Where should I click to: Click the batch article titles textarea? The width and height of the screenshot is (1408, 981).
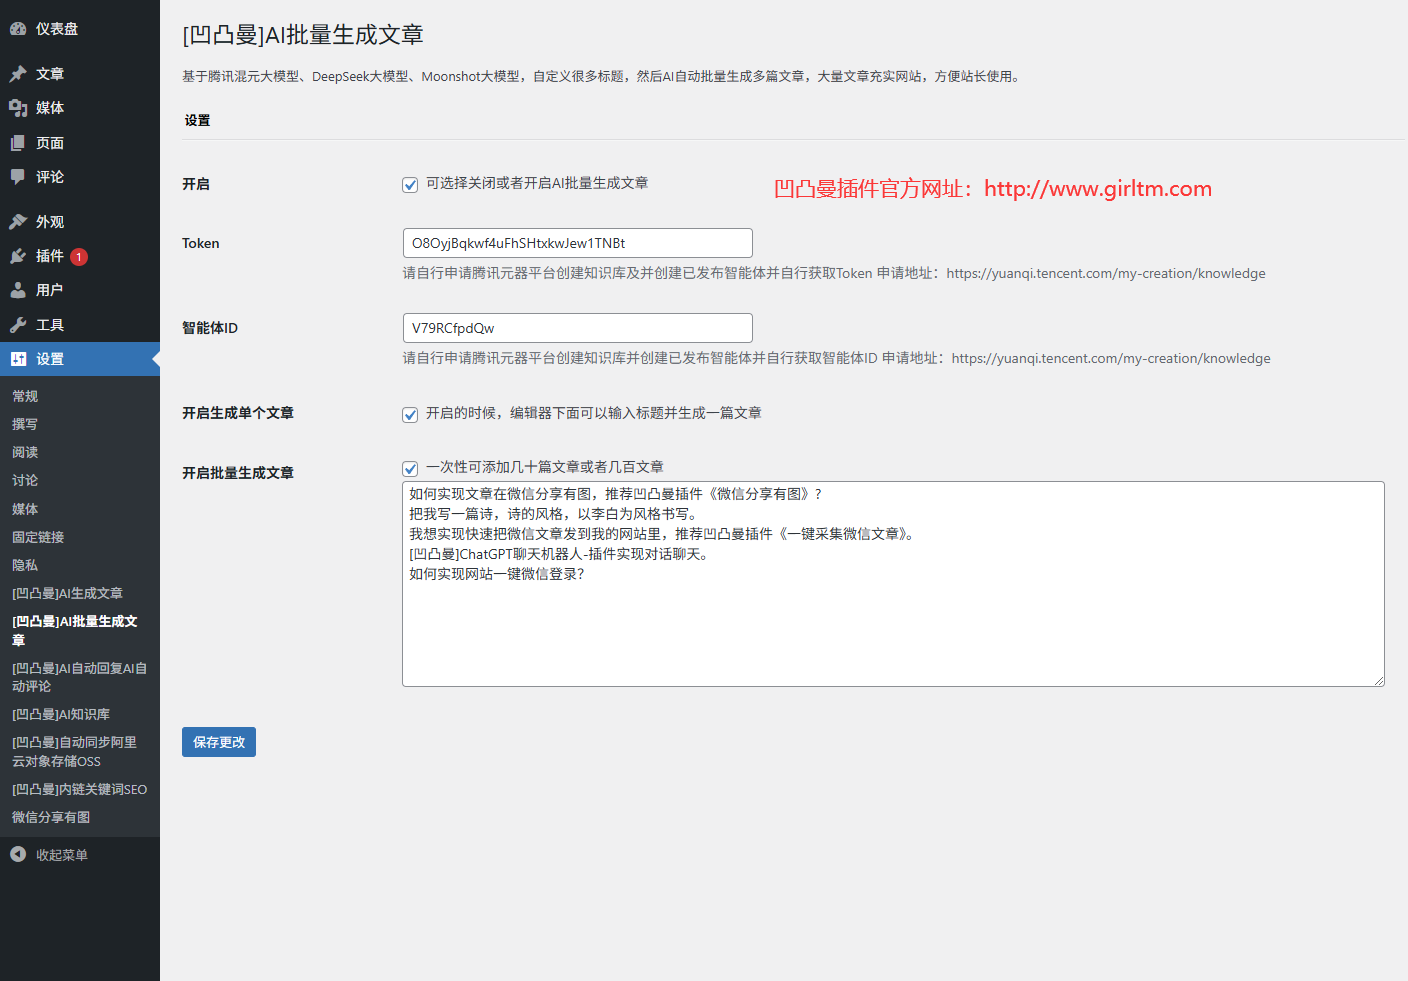pos(893,584)
